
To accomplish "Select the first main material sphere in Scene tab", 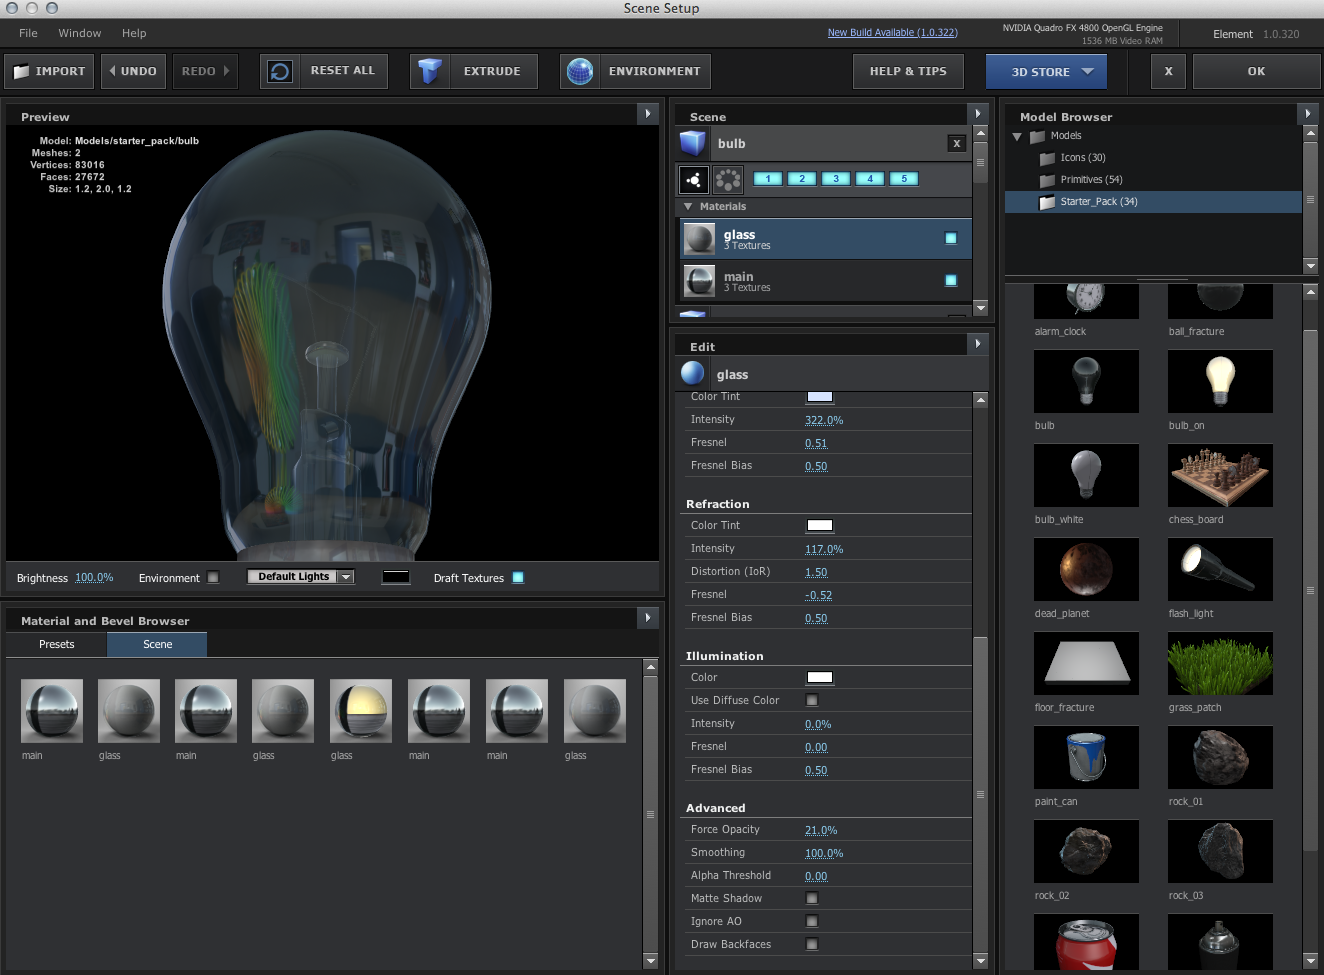I will (52, 711).
